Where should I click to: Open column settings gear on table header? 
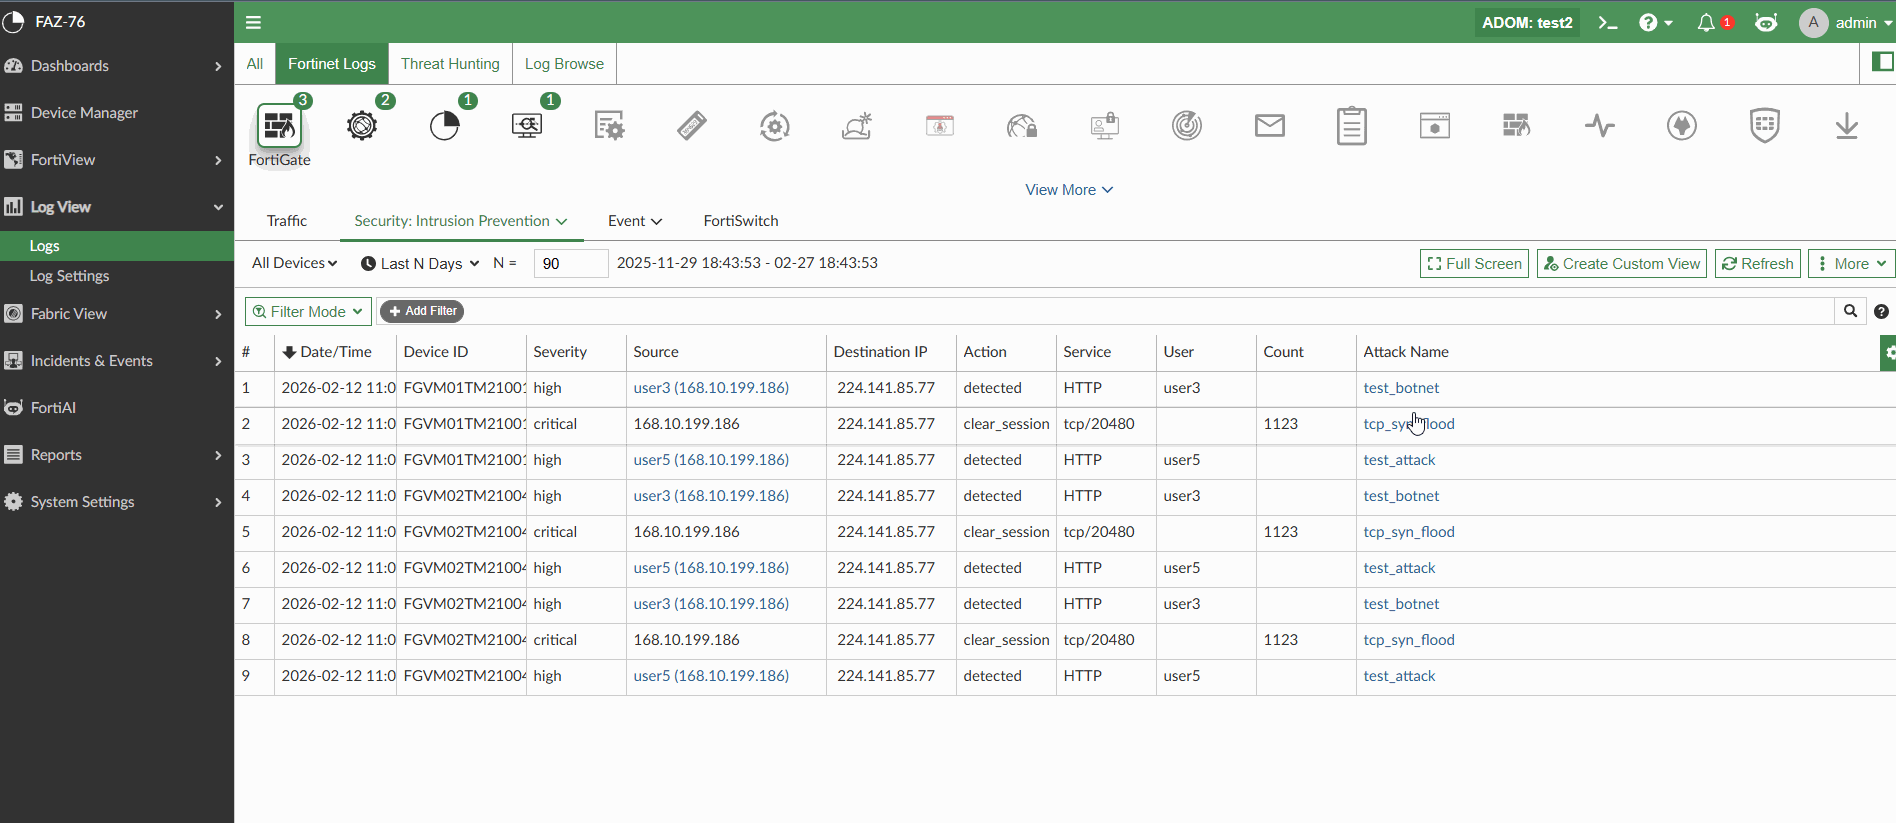coord(1888,352)
